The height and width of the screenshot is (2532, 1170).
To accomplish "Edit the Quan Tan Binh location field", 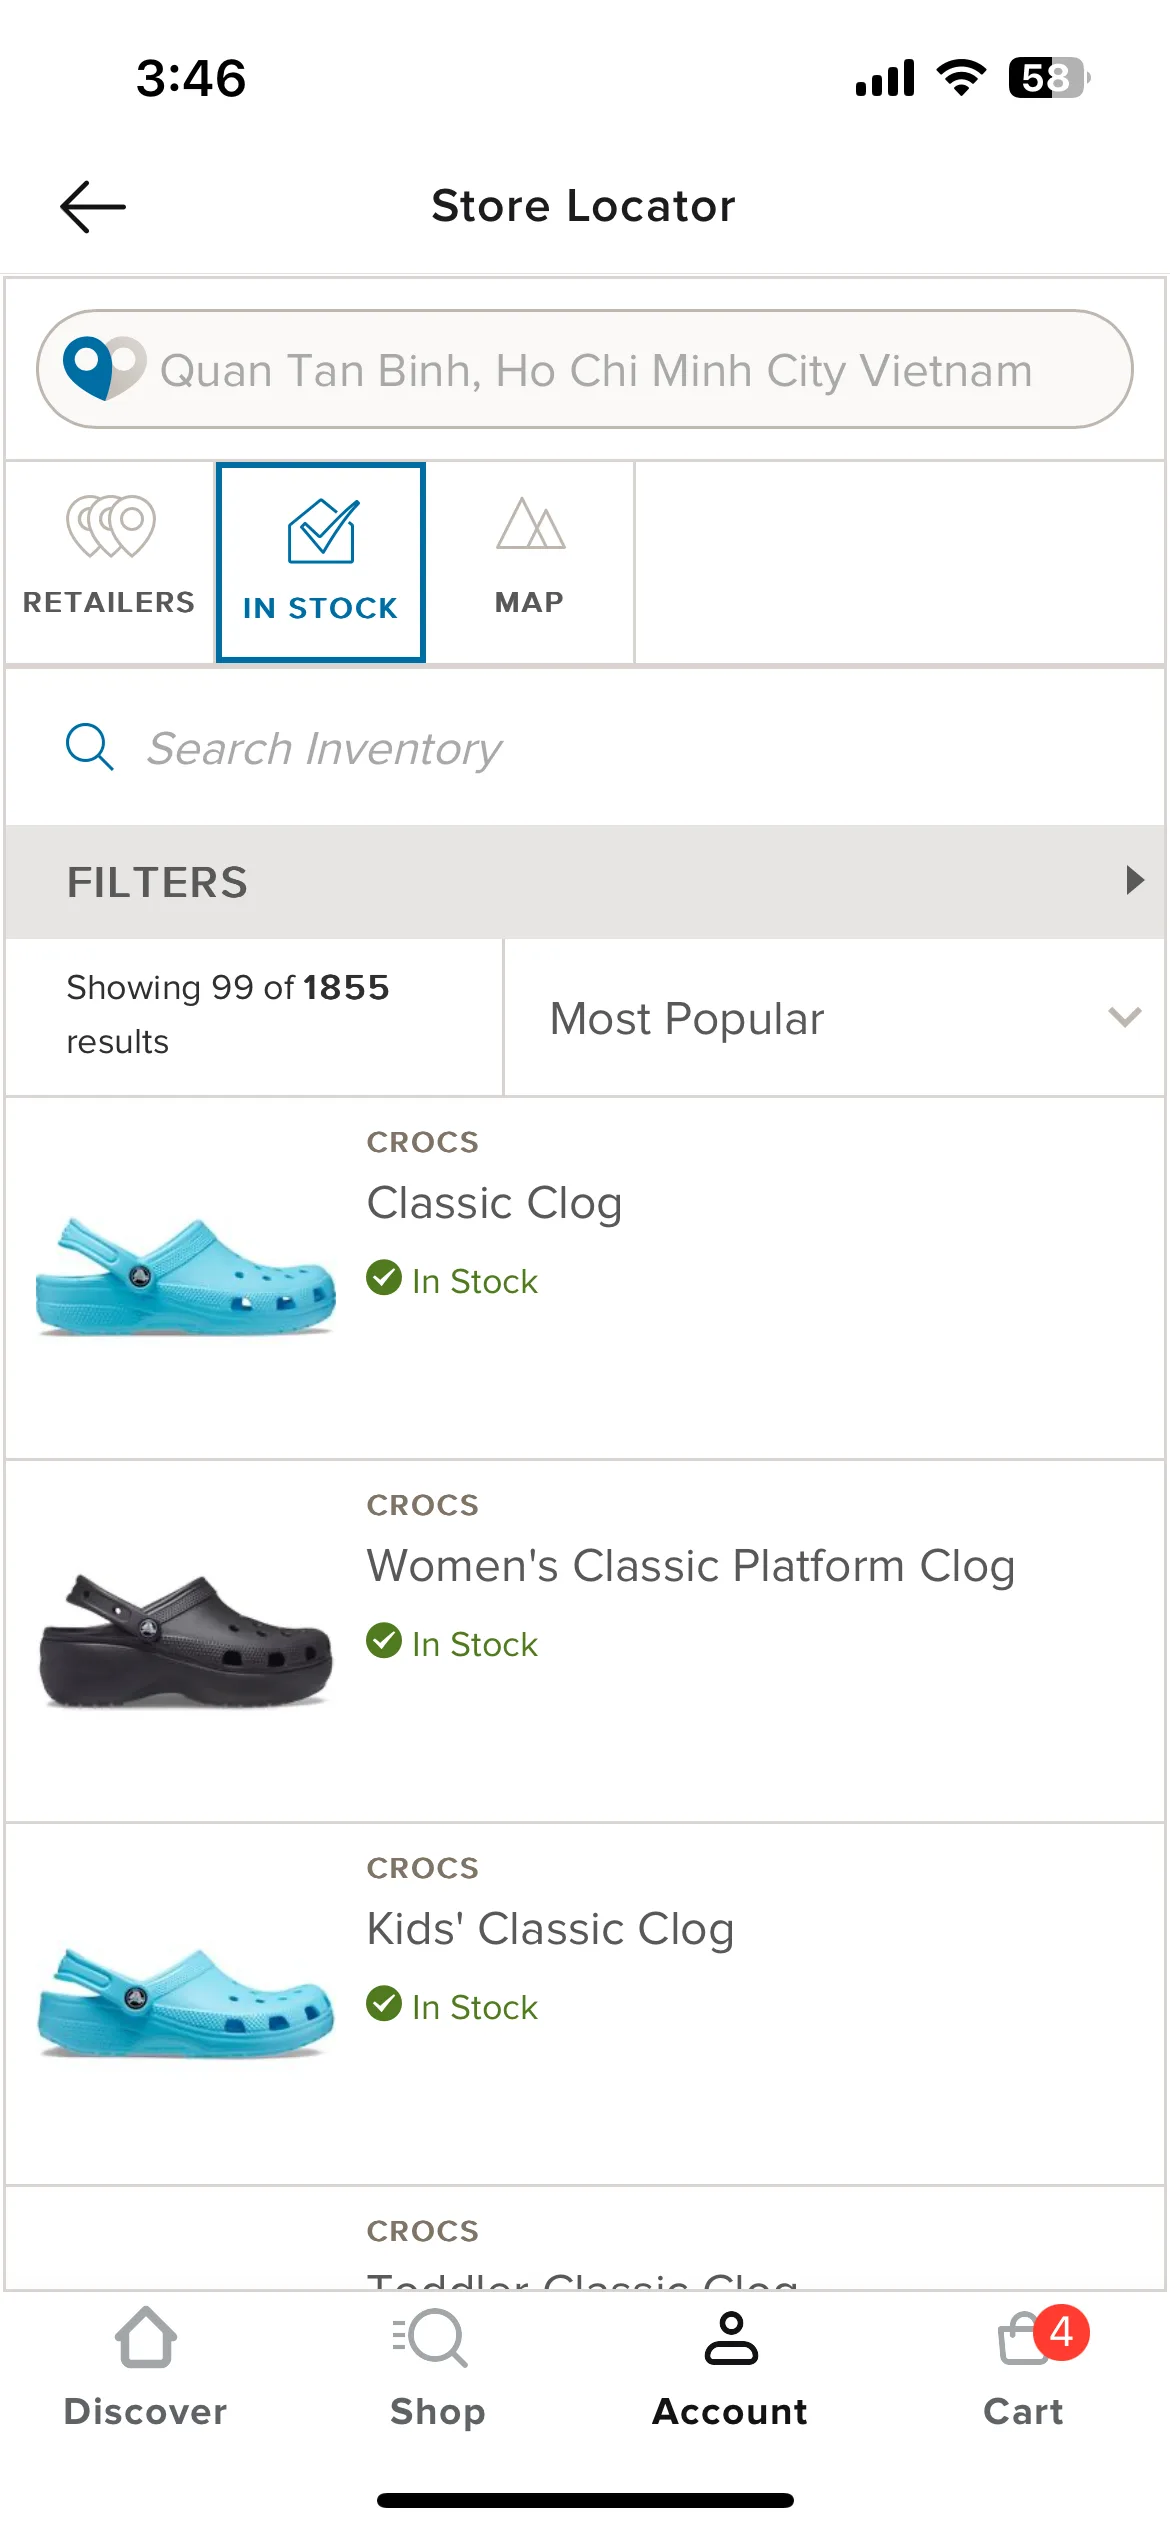I will click(x=585, y=369).
